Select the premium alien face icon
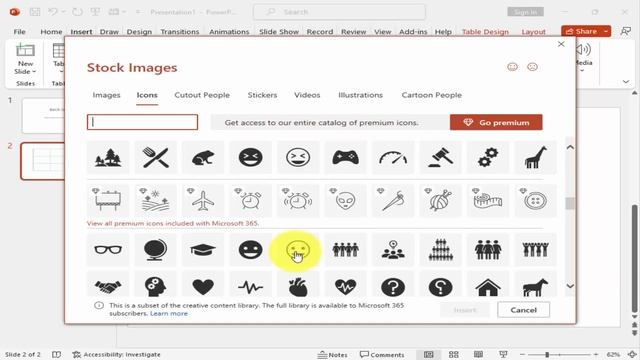This screenshot has height=360, width=640. (x=345, y=200)
